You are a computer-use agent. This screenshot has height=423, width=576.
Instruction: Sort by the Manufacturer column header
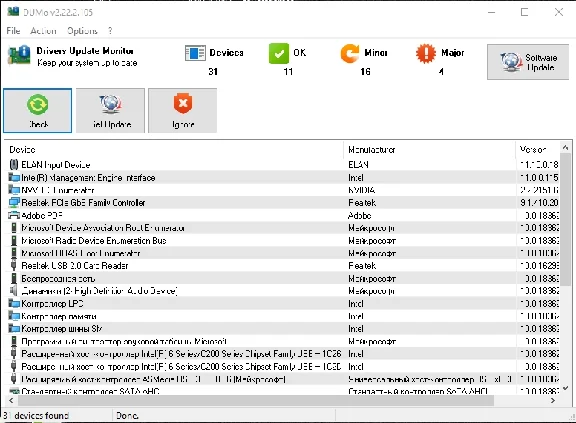[x=429, y=150]
